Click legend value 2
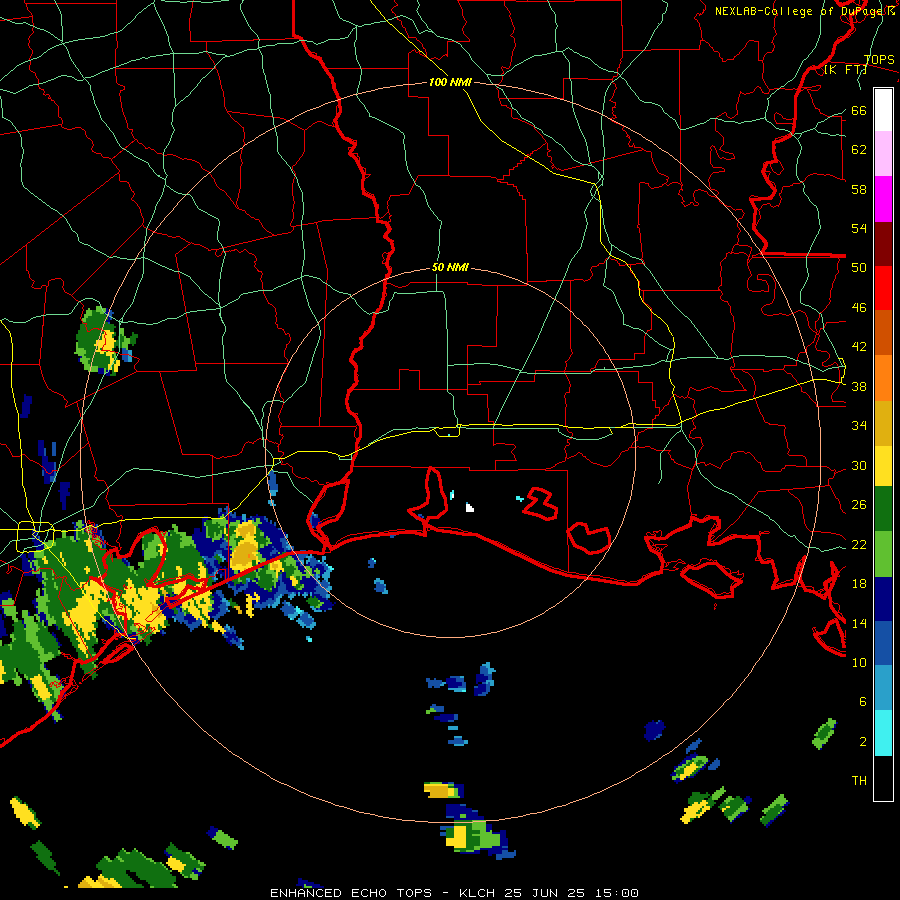900x900 pixels. coord(862,741)
